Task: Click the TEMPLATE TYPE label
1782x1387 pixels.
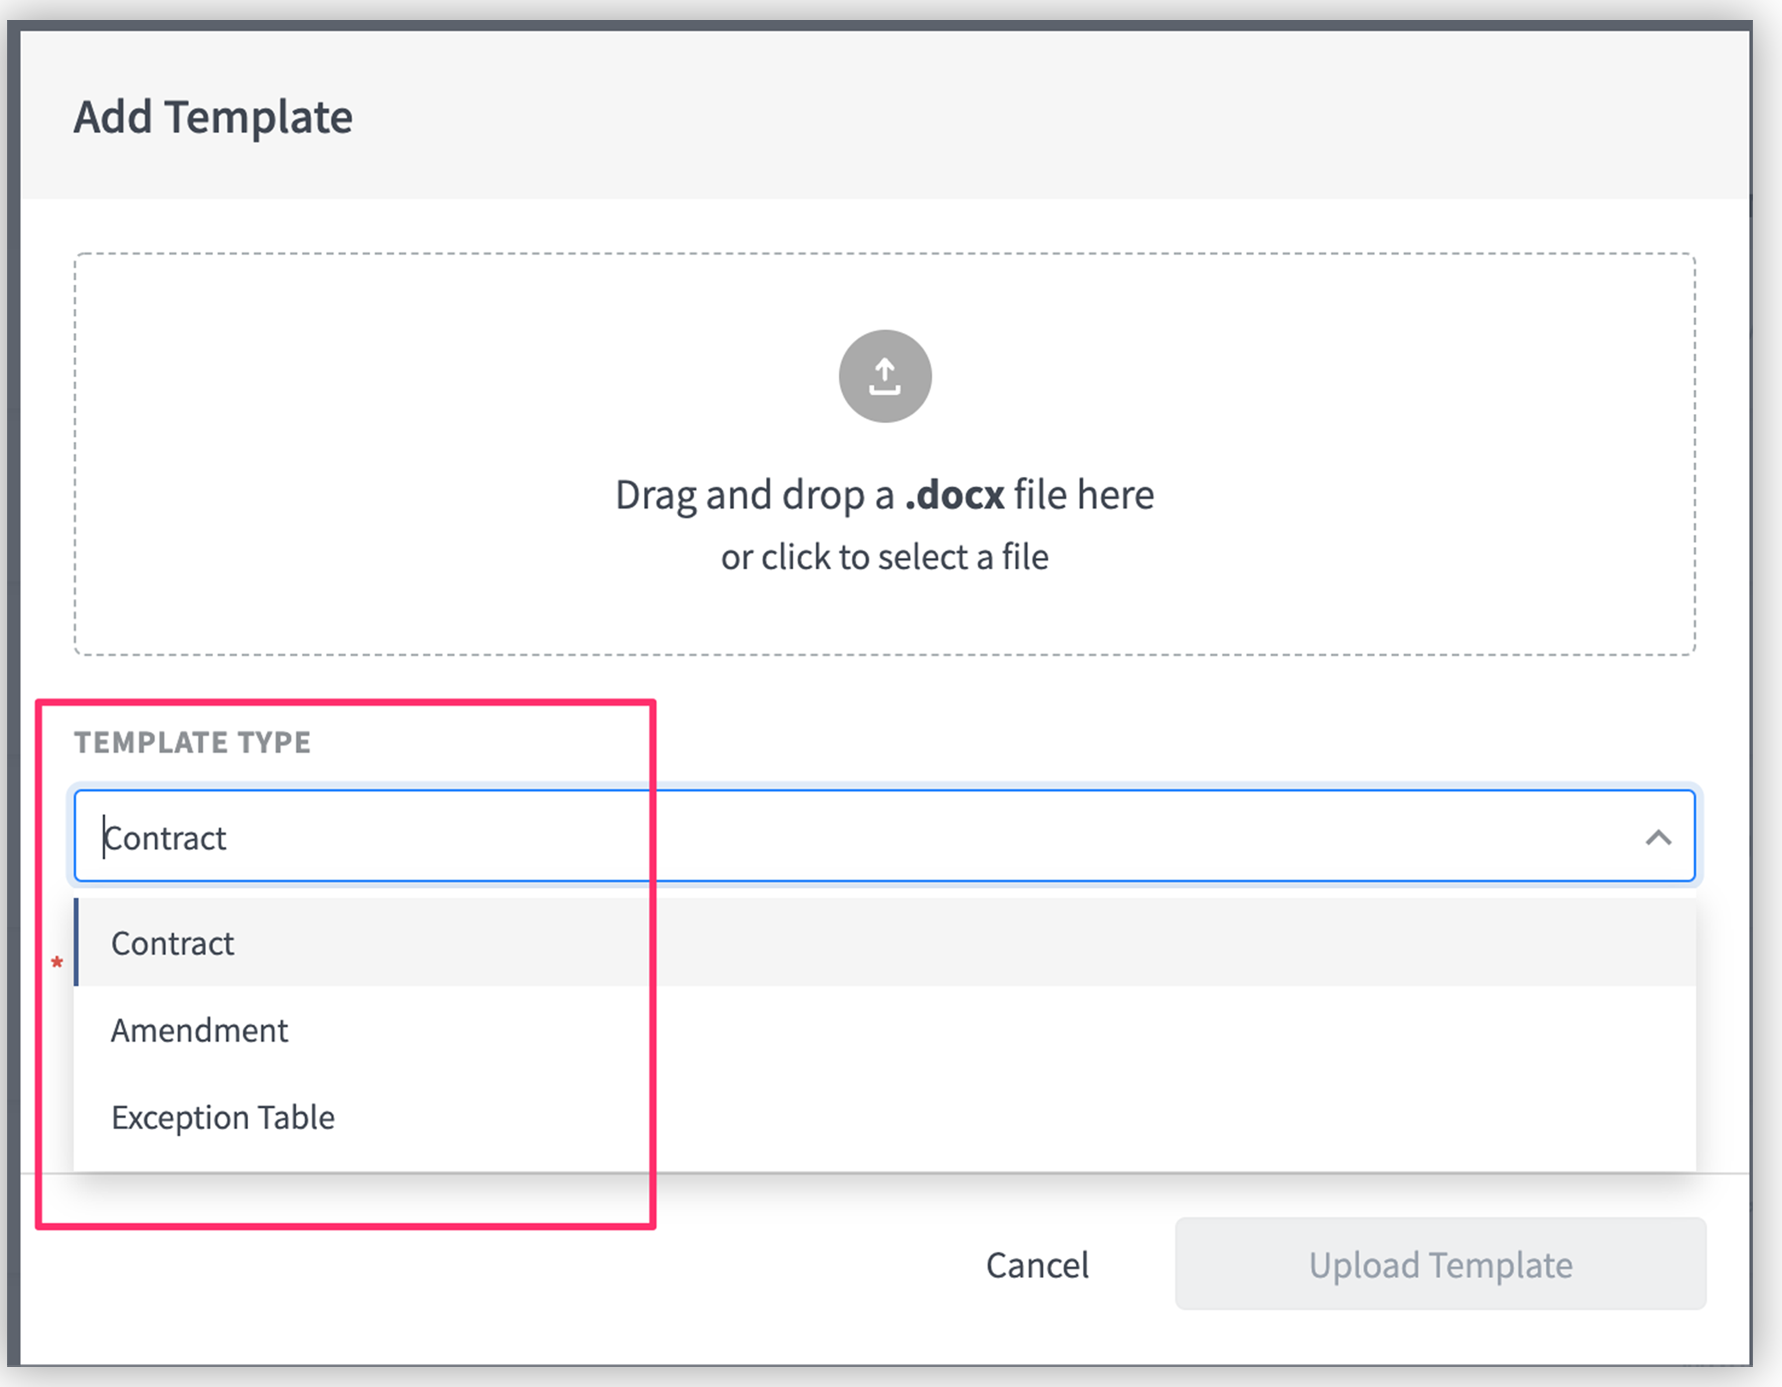Action: pos(192,742)
